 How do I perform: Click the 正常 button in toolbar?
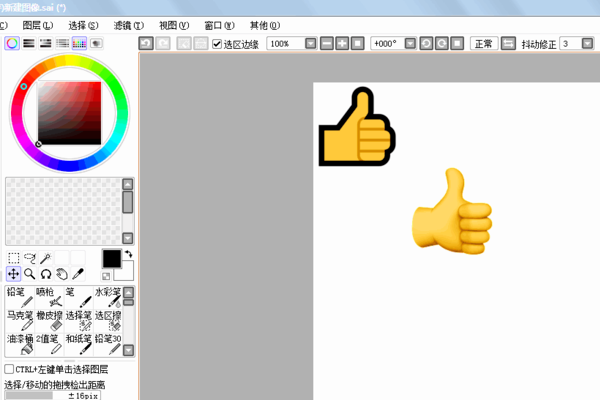(484, 44)
